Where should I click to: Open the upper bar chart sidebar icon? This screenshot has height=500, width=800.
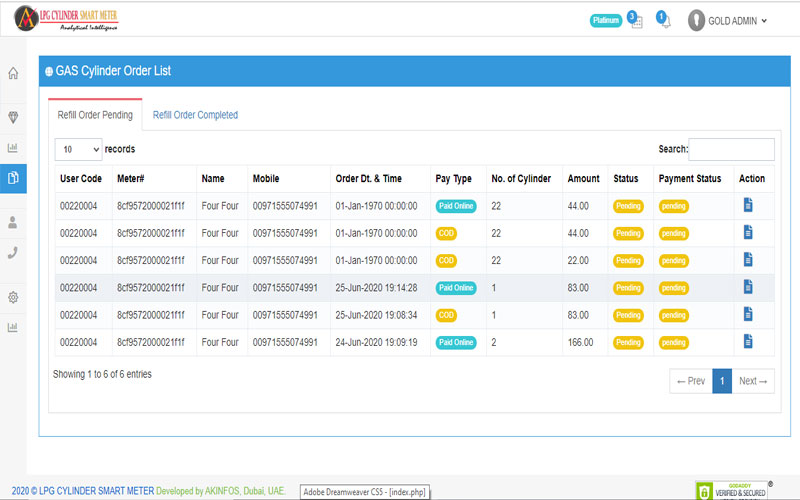[x=13, y=148]
